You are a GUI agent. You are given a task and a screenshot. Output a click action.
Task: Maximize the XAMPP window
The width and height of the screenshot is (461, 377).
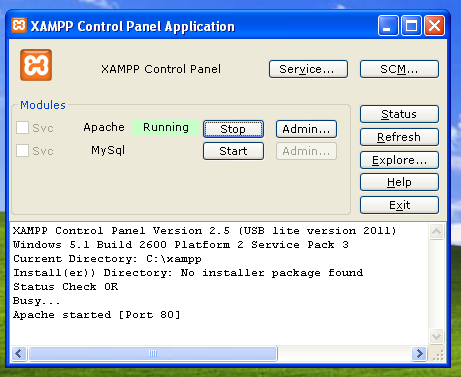[x=411, y=25]
